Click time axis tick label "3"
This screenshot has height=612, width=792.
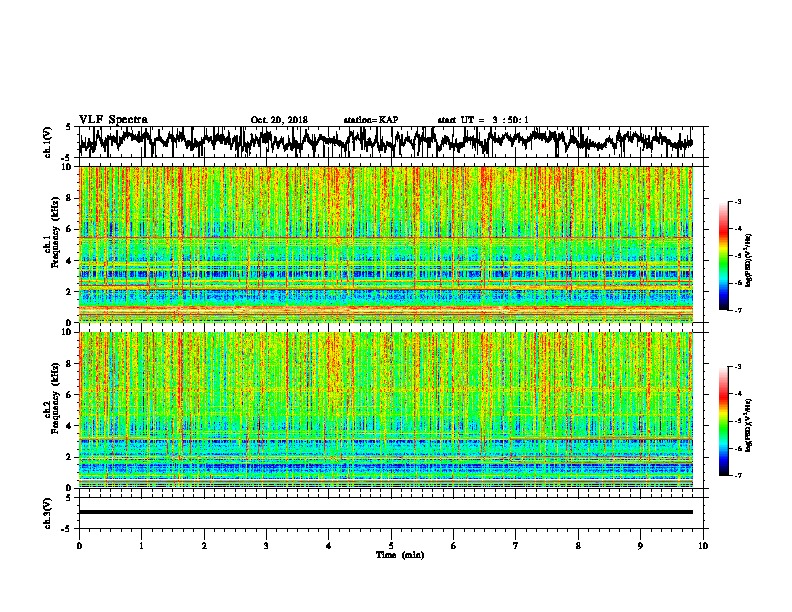pos(266,546)
